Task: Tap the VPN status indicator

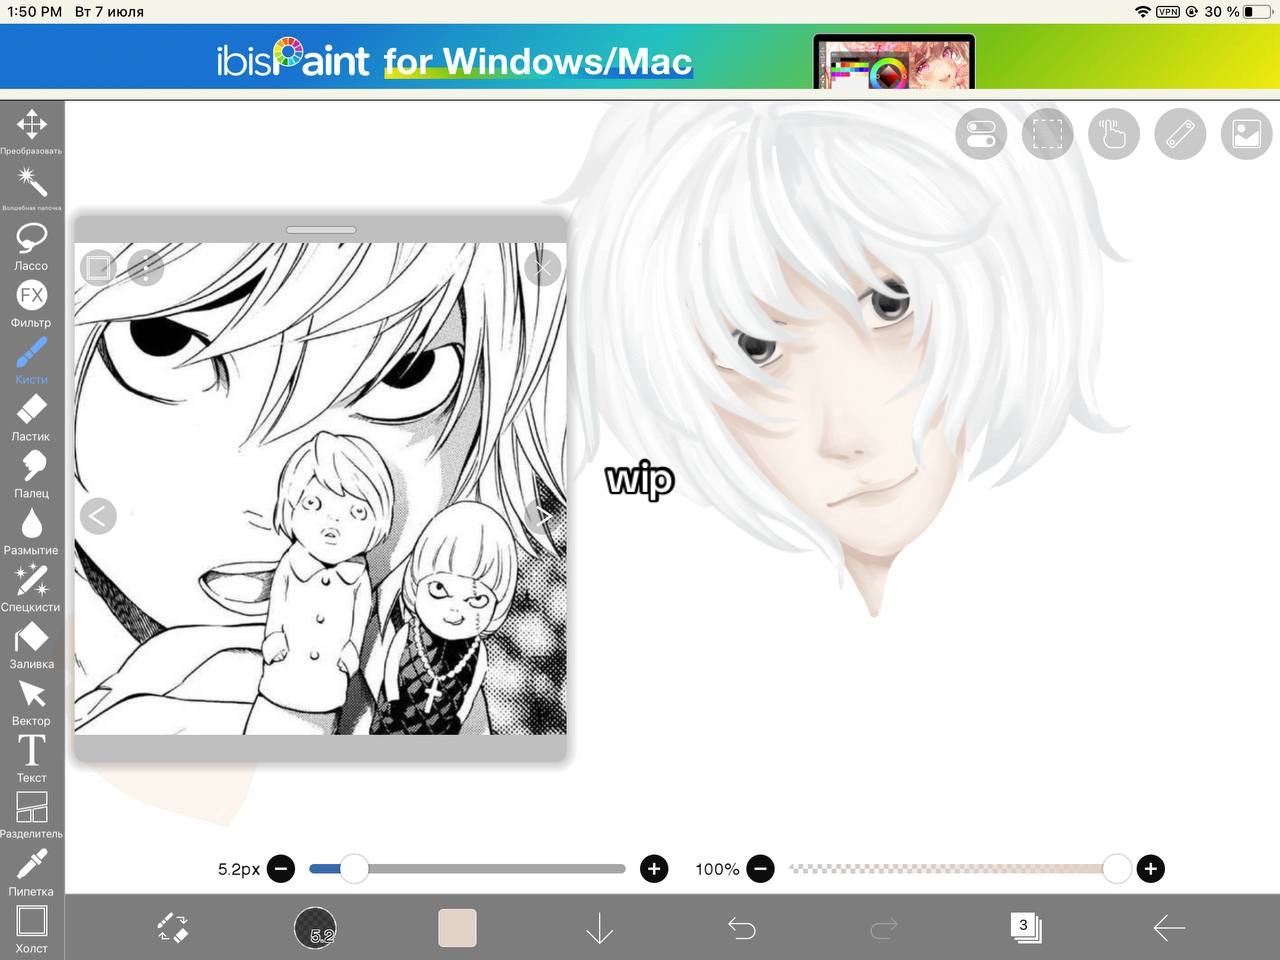Action: pos(1168,11)
